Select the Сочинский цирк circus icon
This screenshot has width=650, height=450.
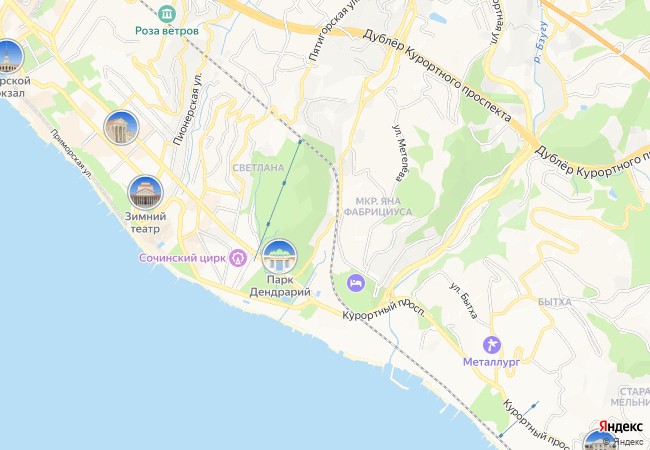tap(238, 258)
